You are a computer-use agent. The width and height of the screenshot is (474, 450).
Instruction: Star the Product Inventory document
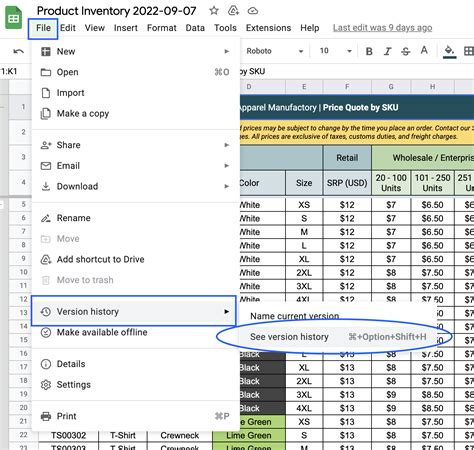pos(214,11)
